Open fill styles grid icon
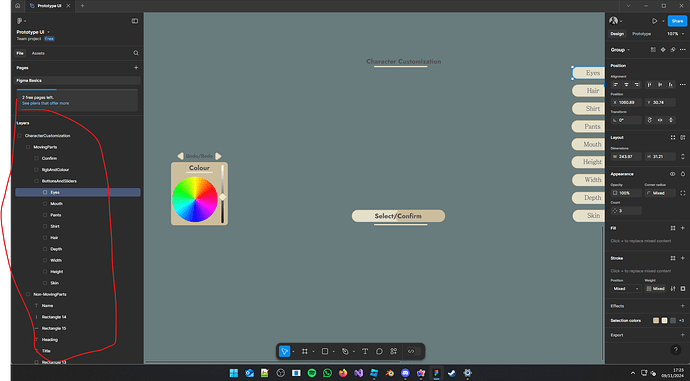The width and height of the screenshot is (690, 381). tap(673, 228)
